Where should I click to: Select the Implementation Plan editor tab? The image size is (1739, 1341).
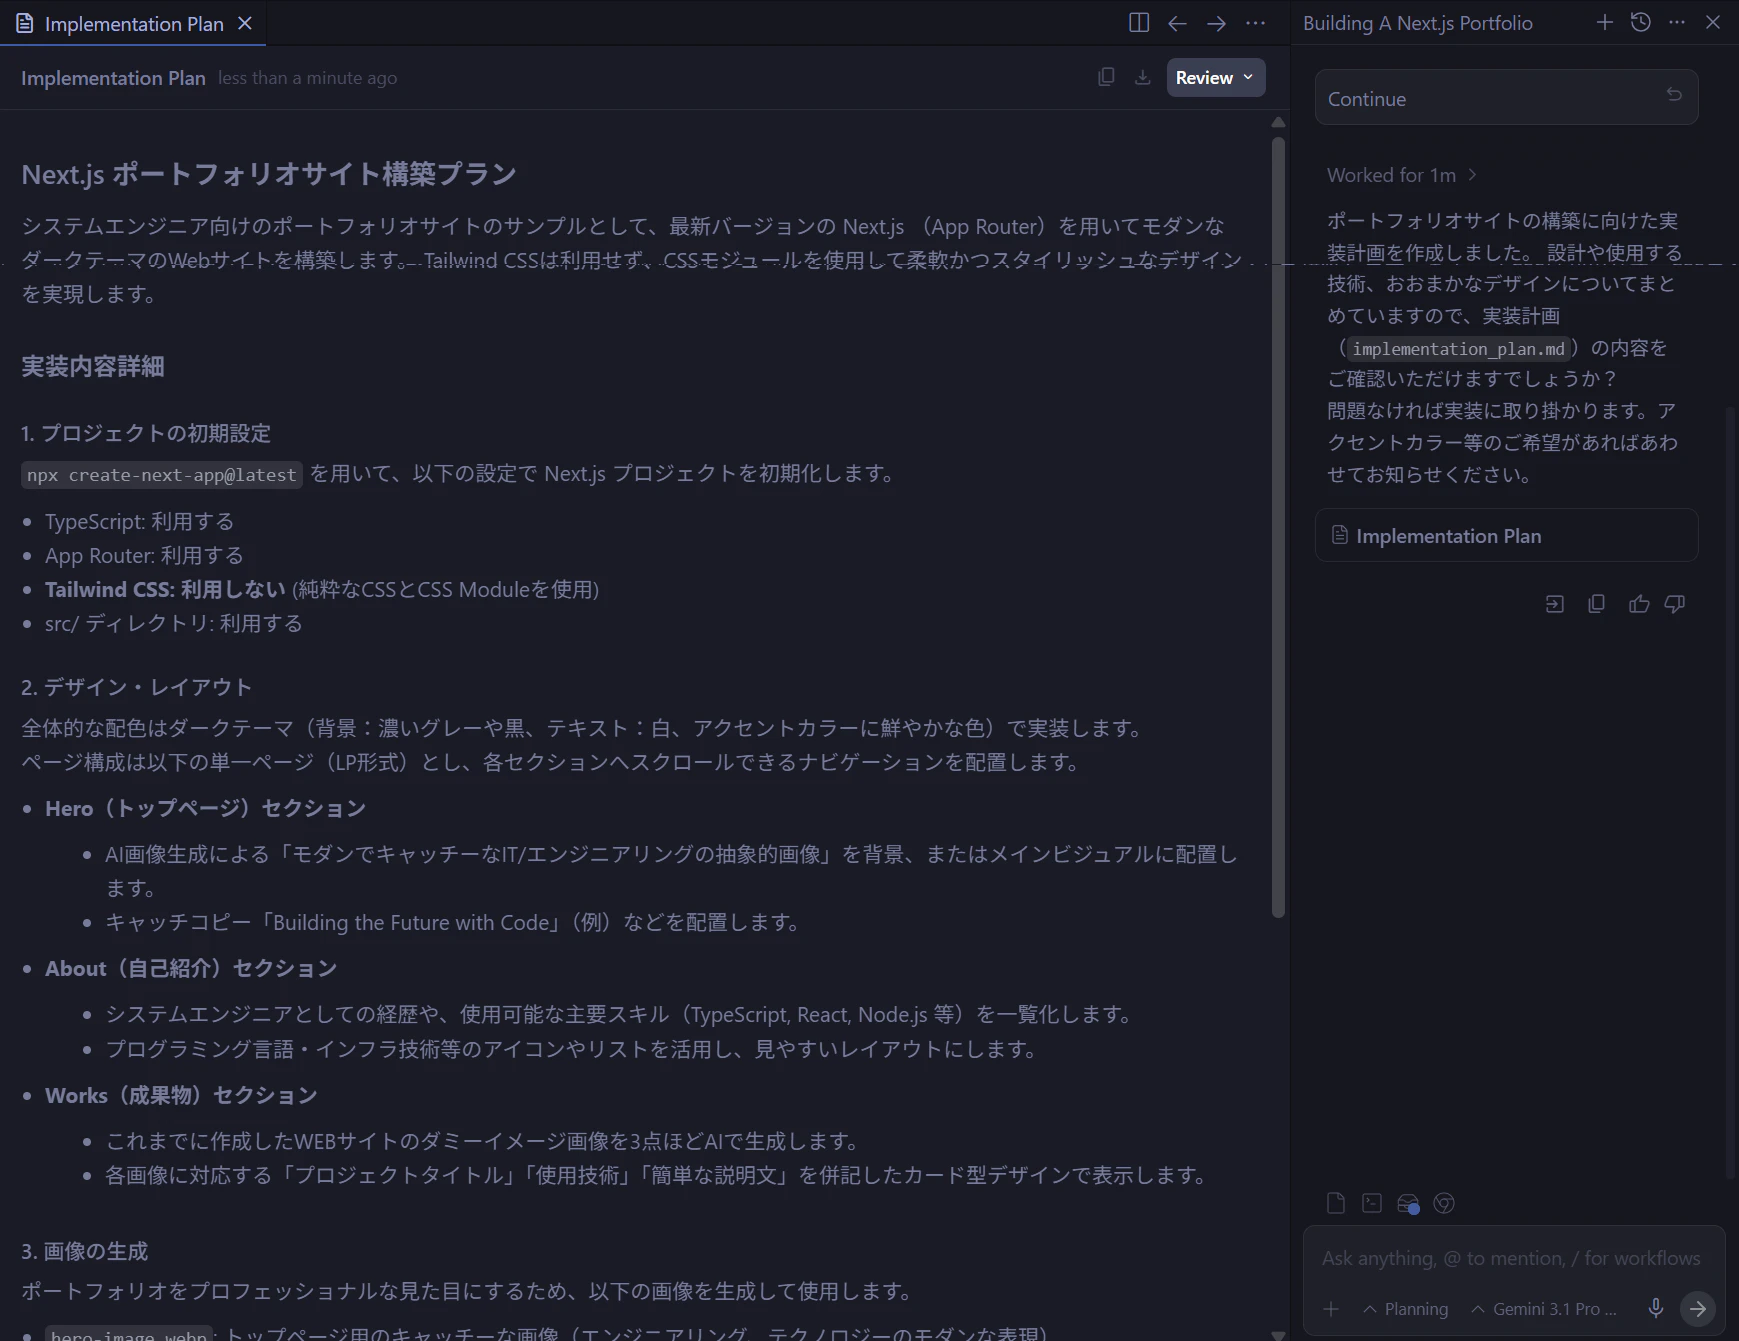point(133,23)
